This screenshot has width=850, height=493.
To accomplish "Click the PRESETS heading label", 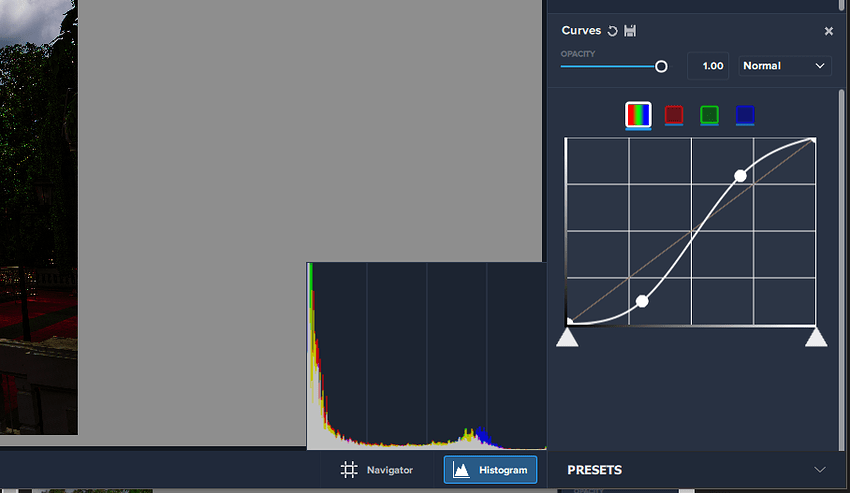I will click(x=595, y=470).
